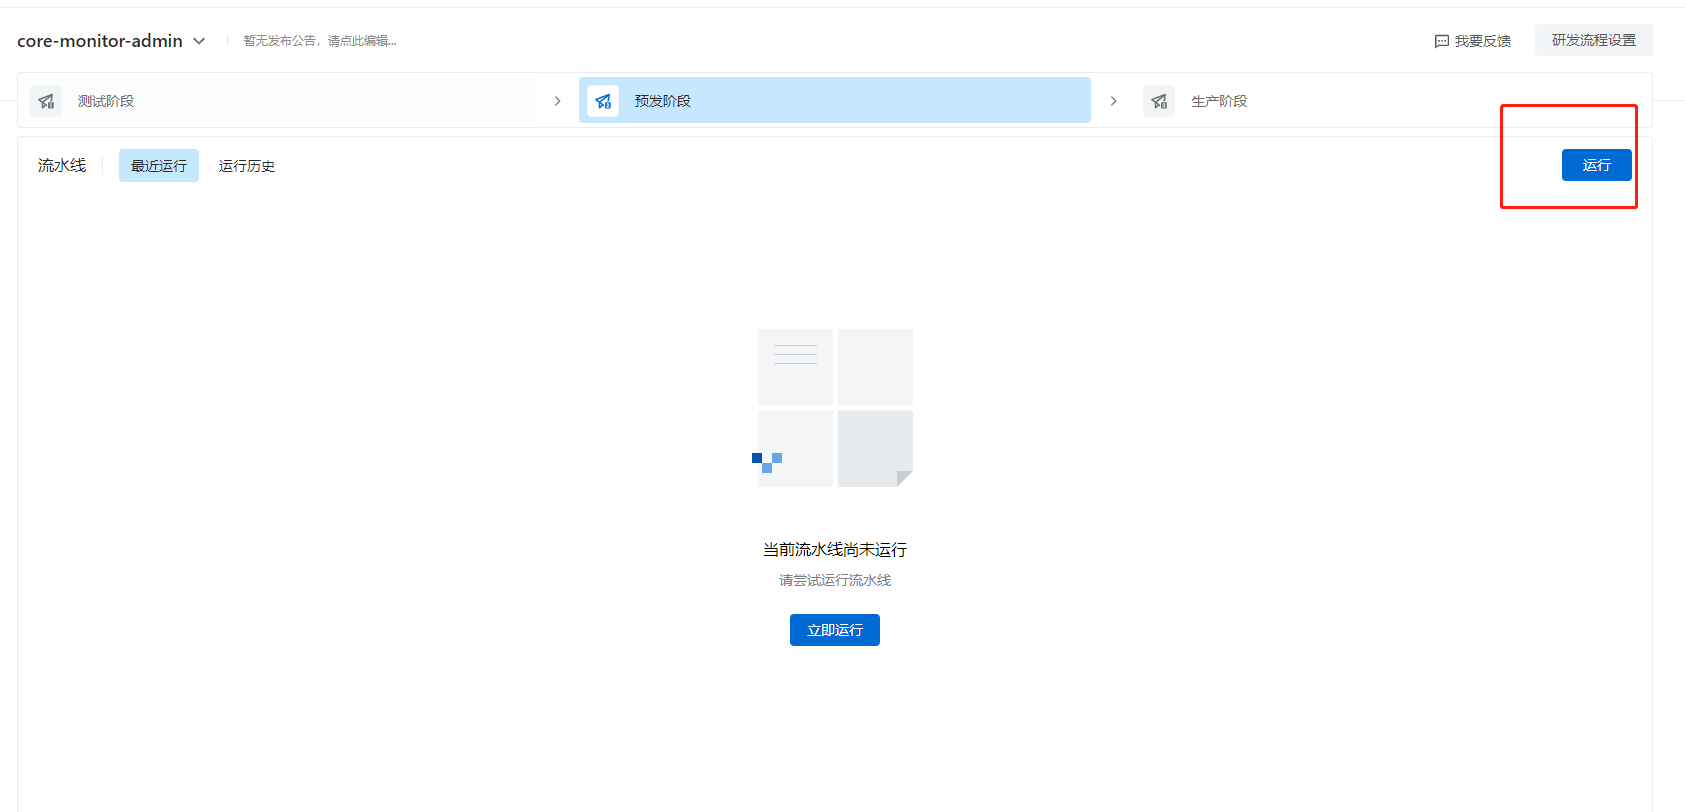The width and height of the screenshot is (1685, 812).
Task: Click the 生产阶段 stage icon
Action: (x=1159, y=101)
